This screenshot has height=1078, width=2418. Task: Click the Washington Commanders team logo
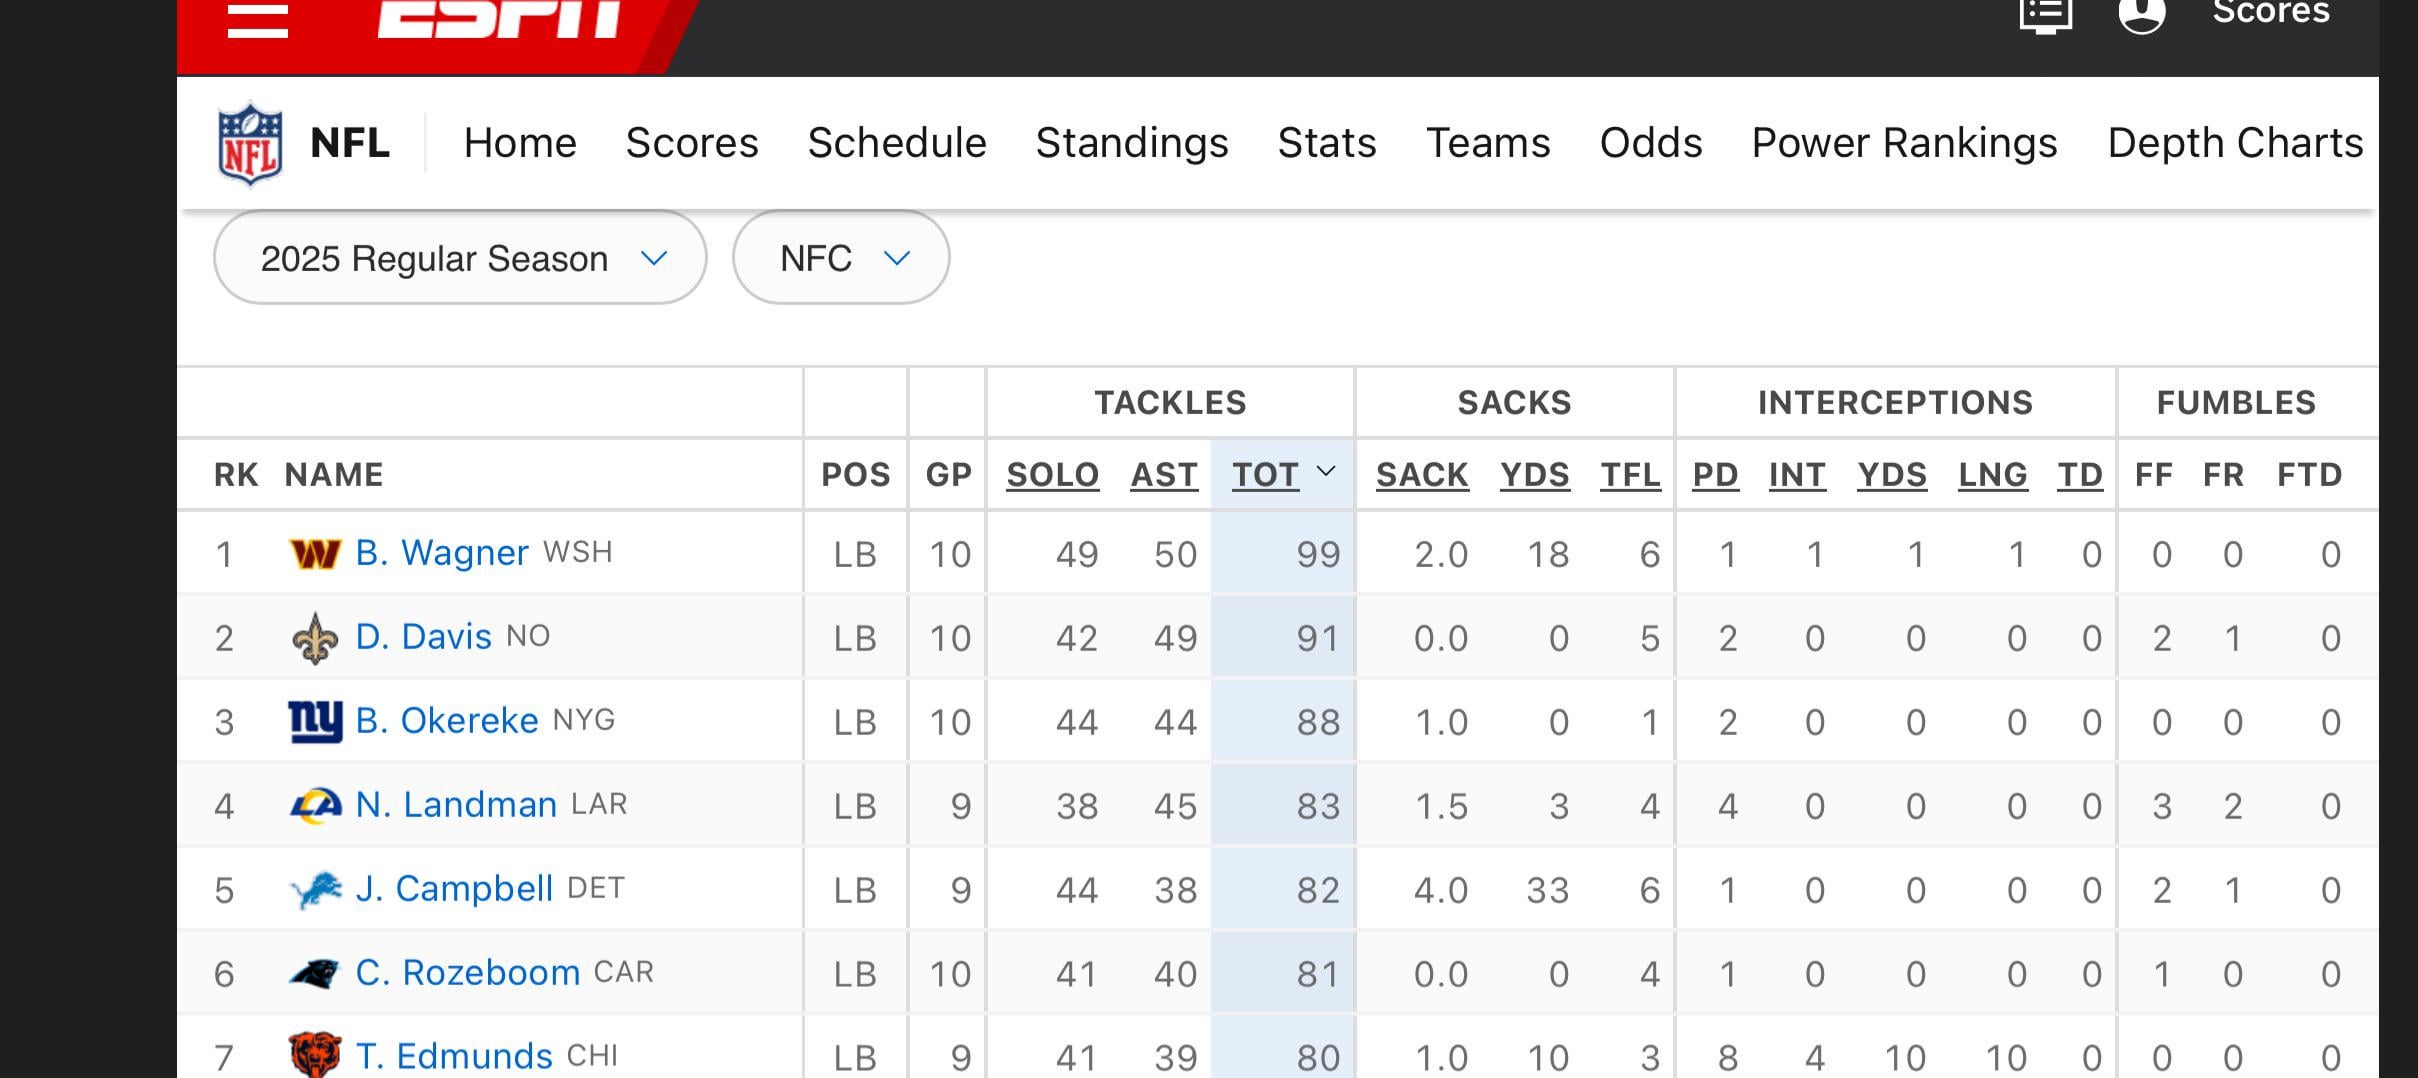(315, 553)
